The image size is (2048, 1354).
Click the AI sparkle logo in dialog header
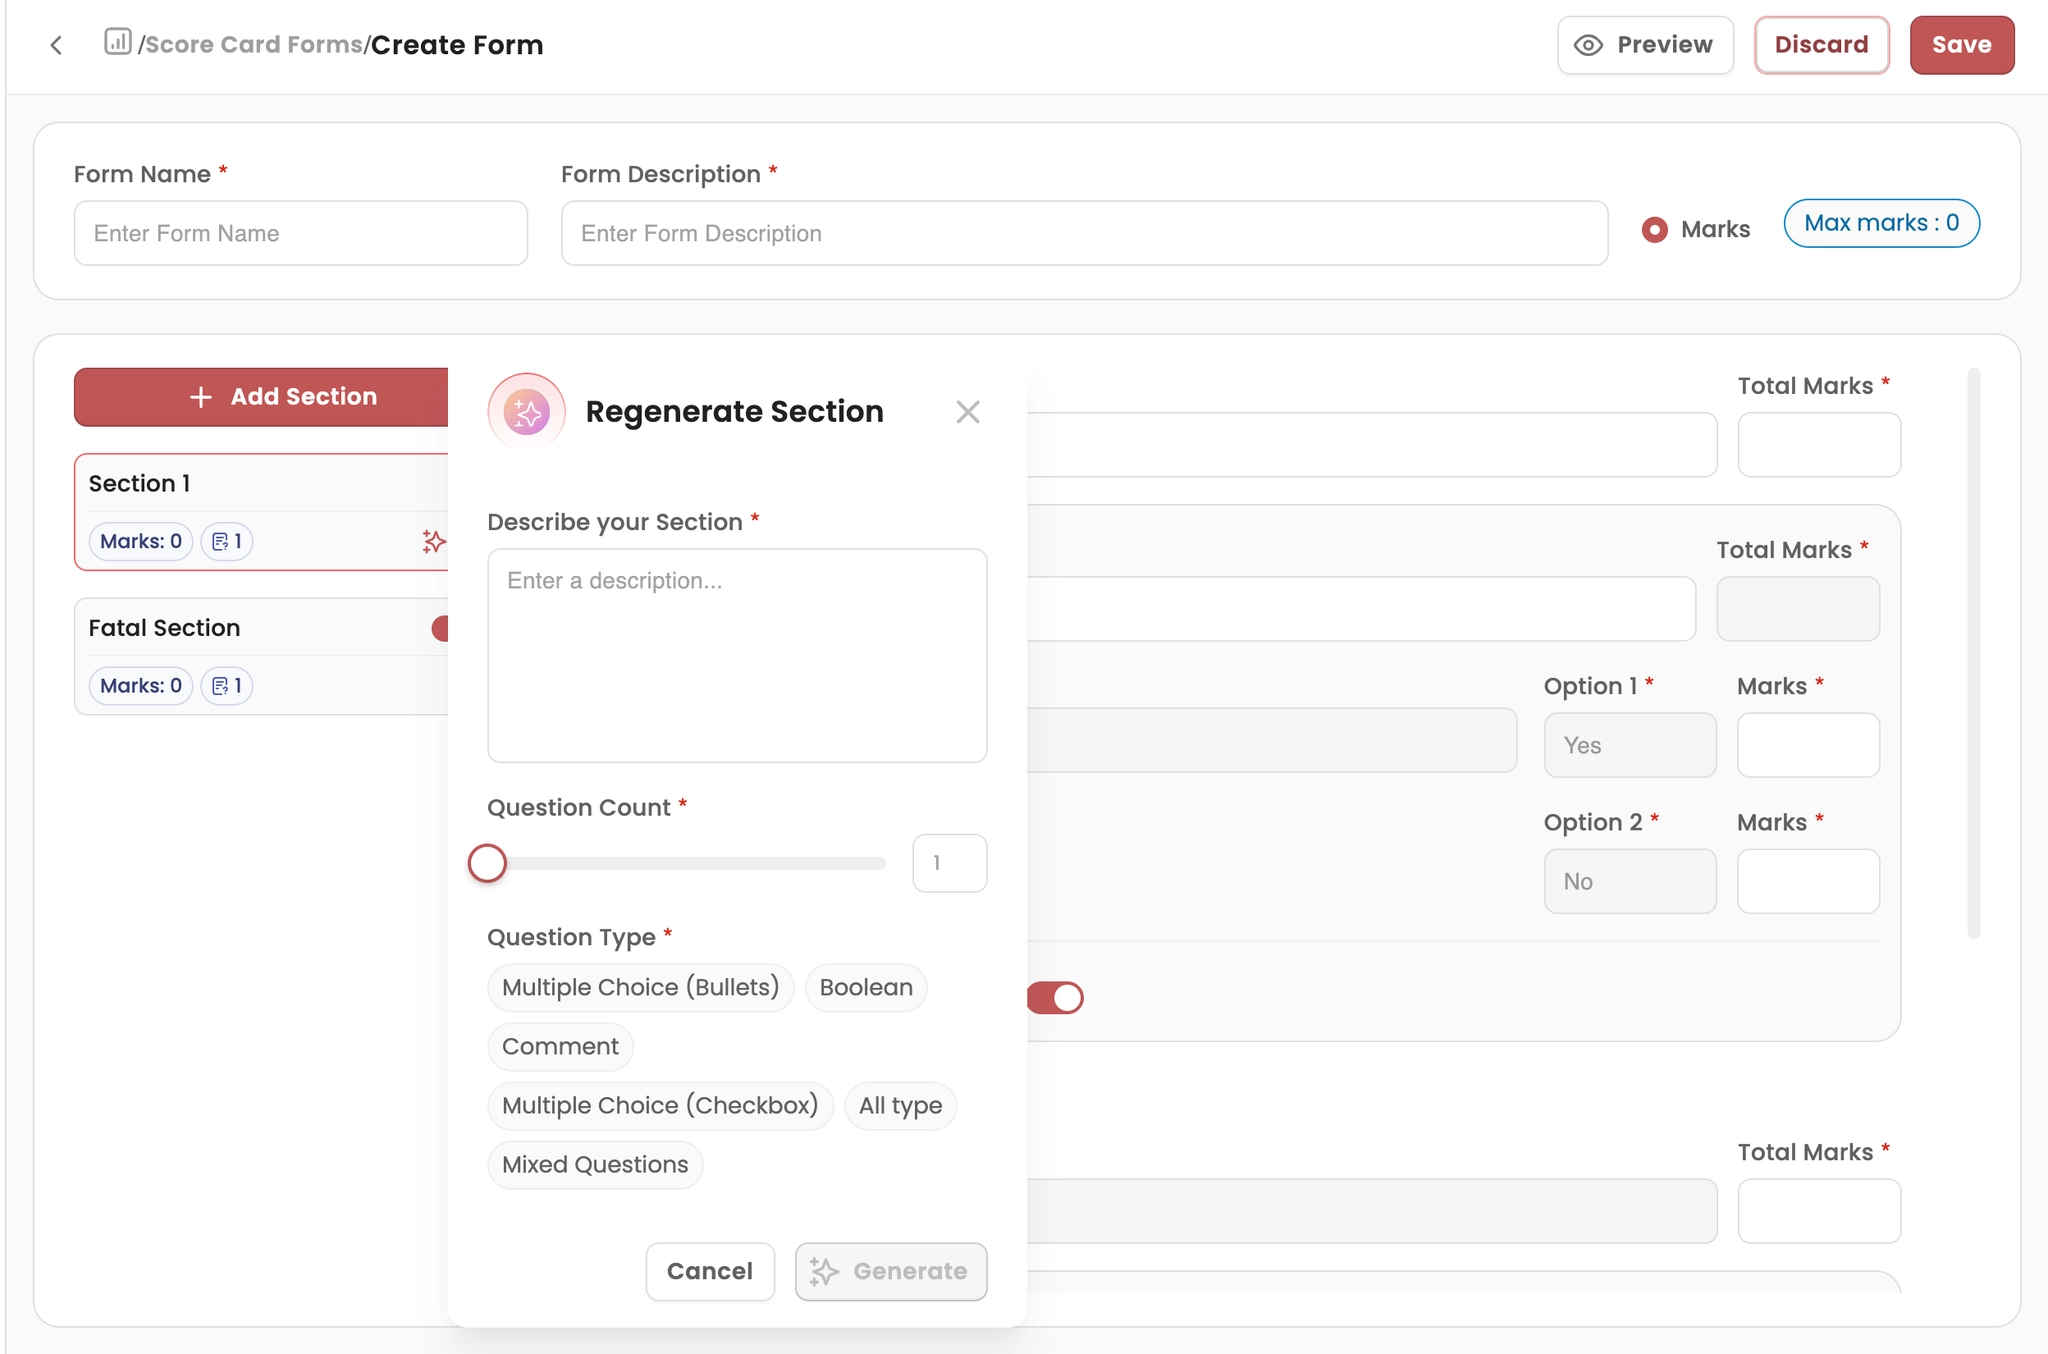(527, 412)
